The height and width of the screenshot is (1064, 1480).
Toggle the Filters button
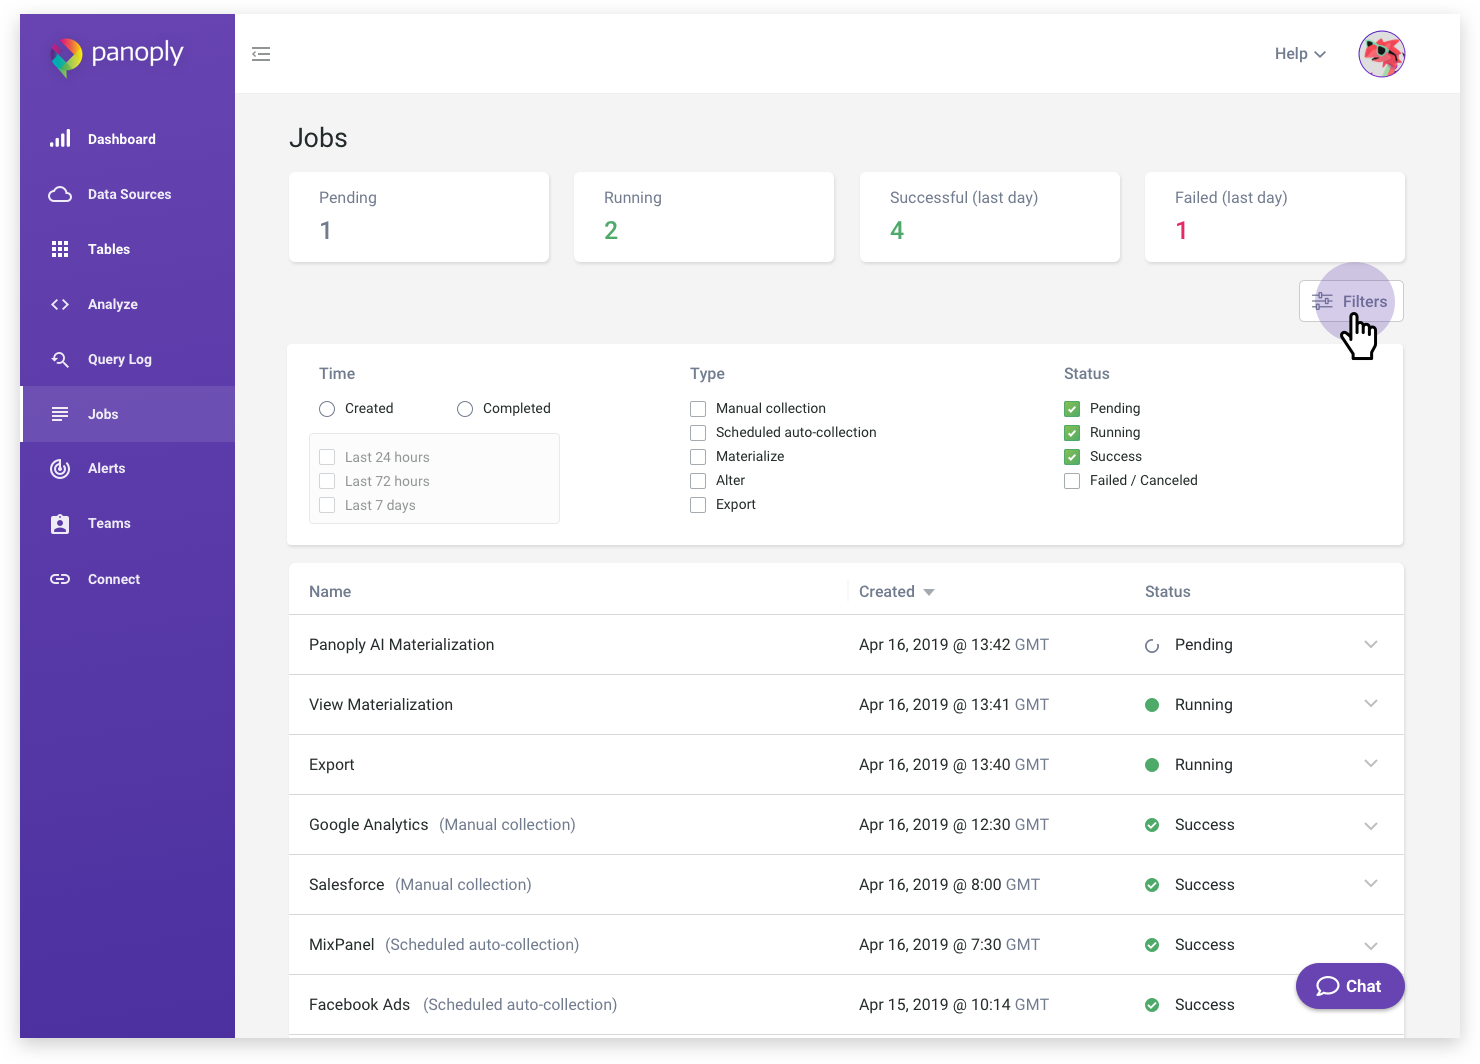tap(1351, 301)
